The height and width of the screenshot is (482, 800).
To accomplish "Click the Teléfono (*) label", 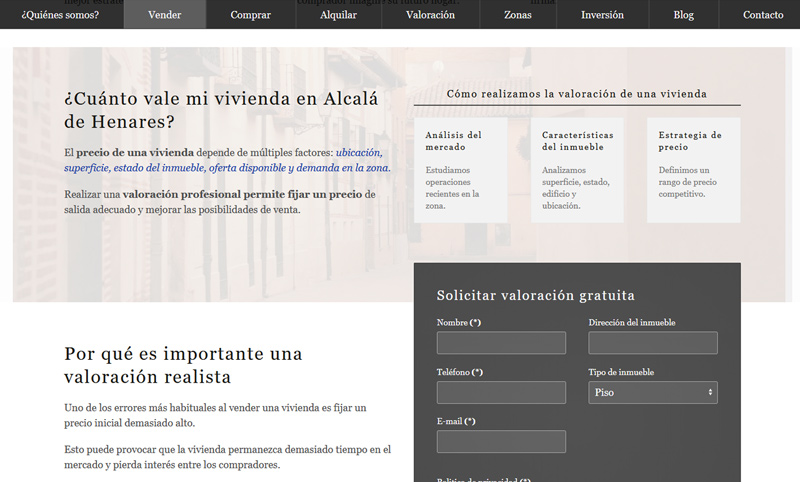I will click(460, 372).
